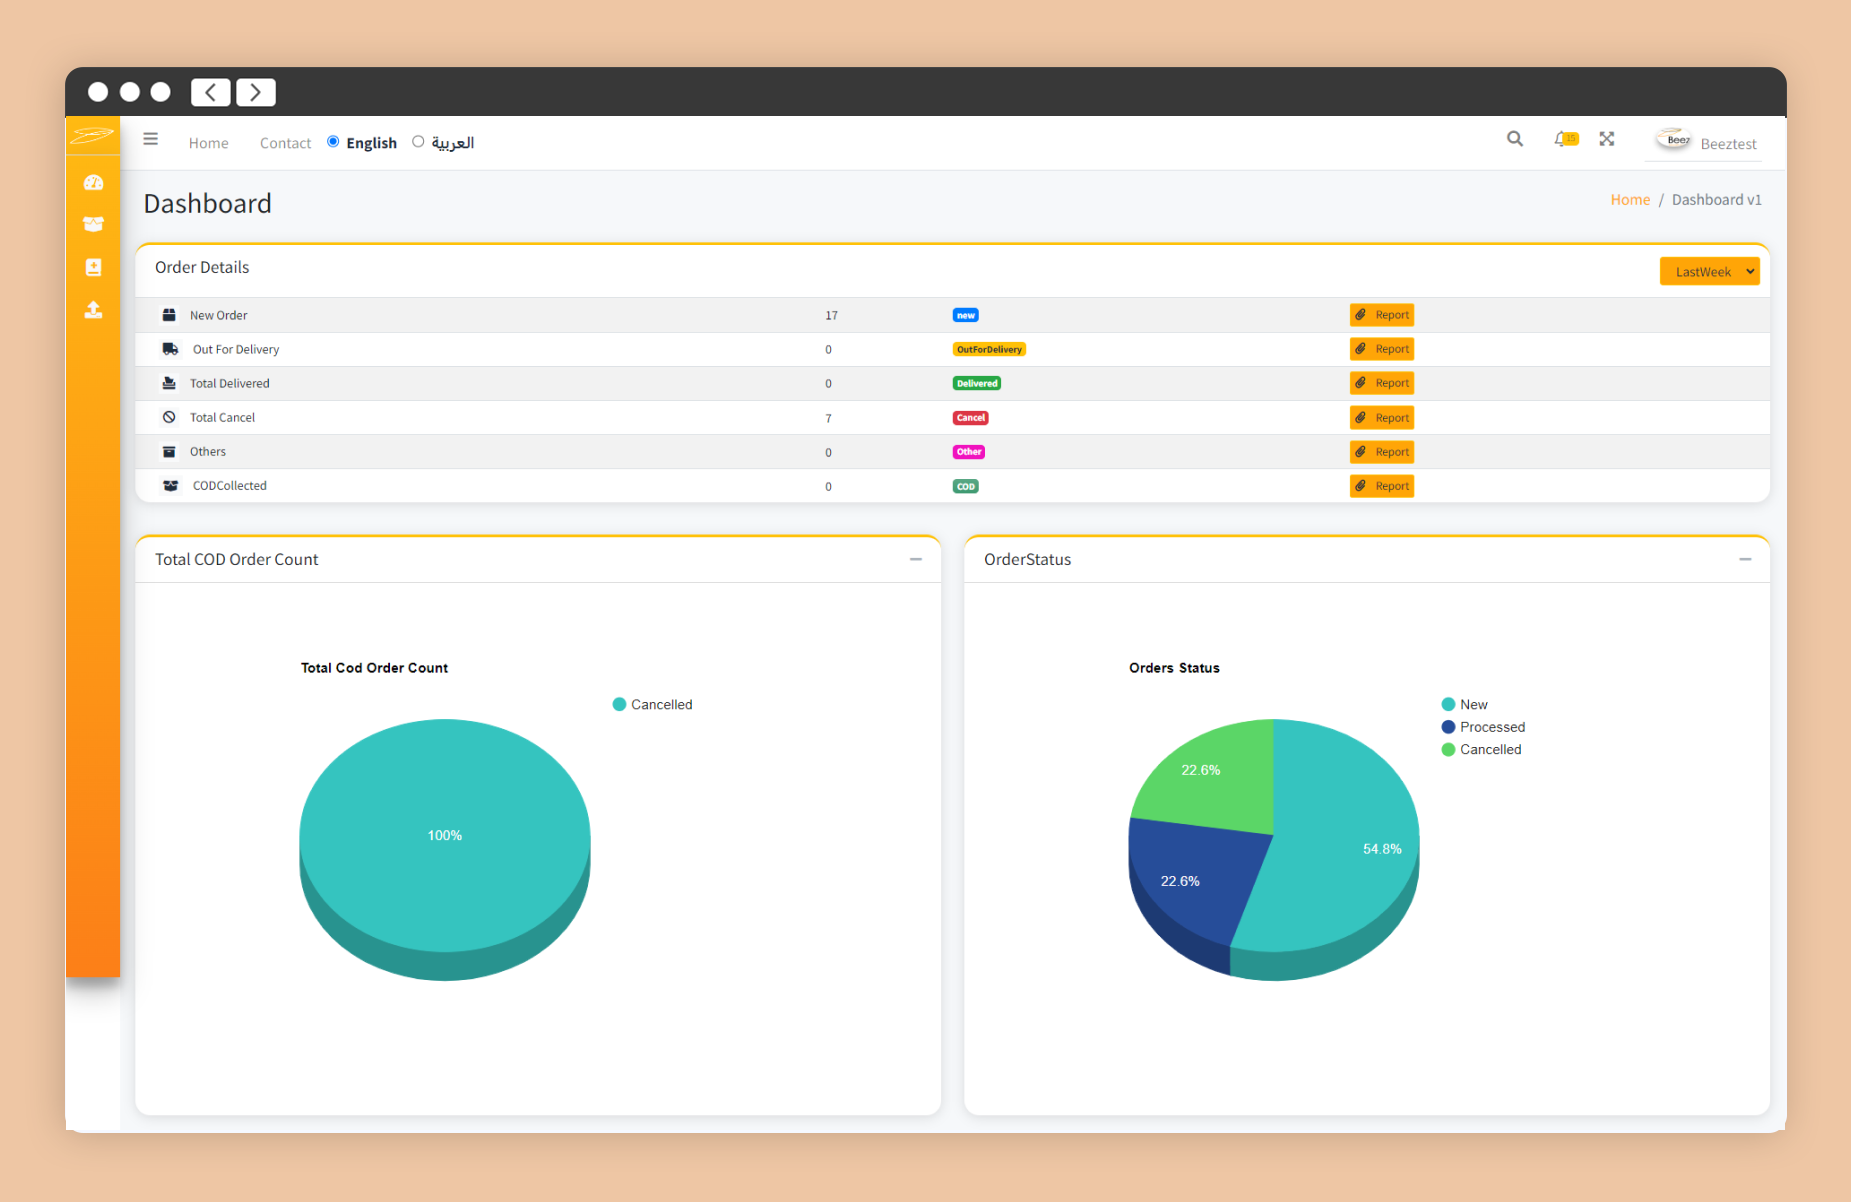This screenshot has width=1851, height=1202.
Task: Open the notifications bell
Action: click(x=1562, y=140)
